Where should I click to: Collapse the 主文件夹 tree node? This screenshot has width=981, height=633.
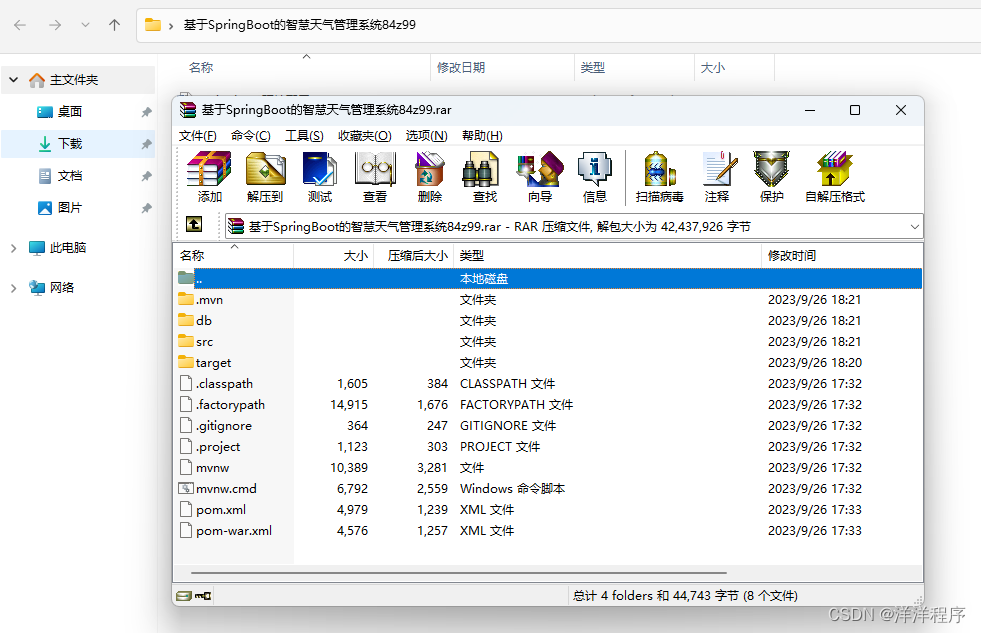click(x=14, y=80)
